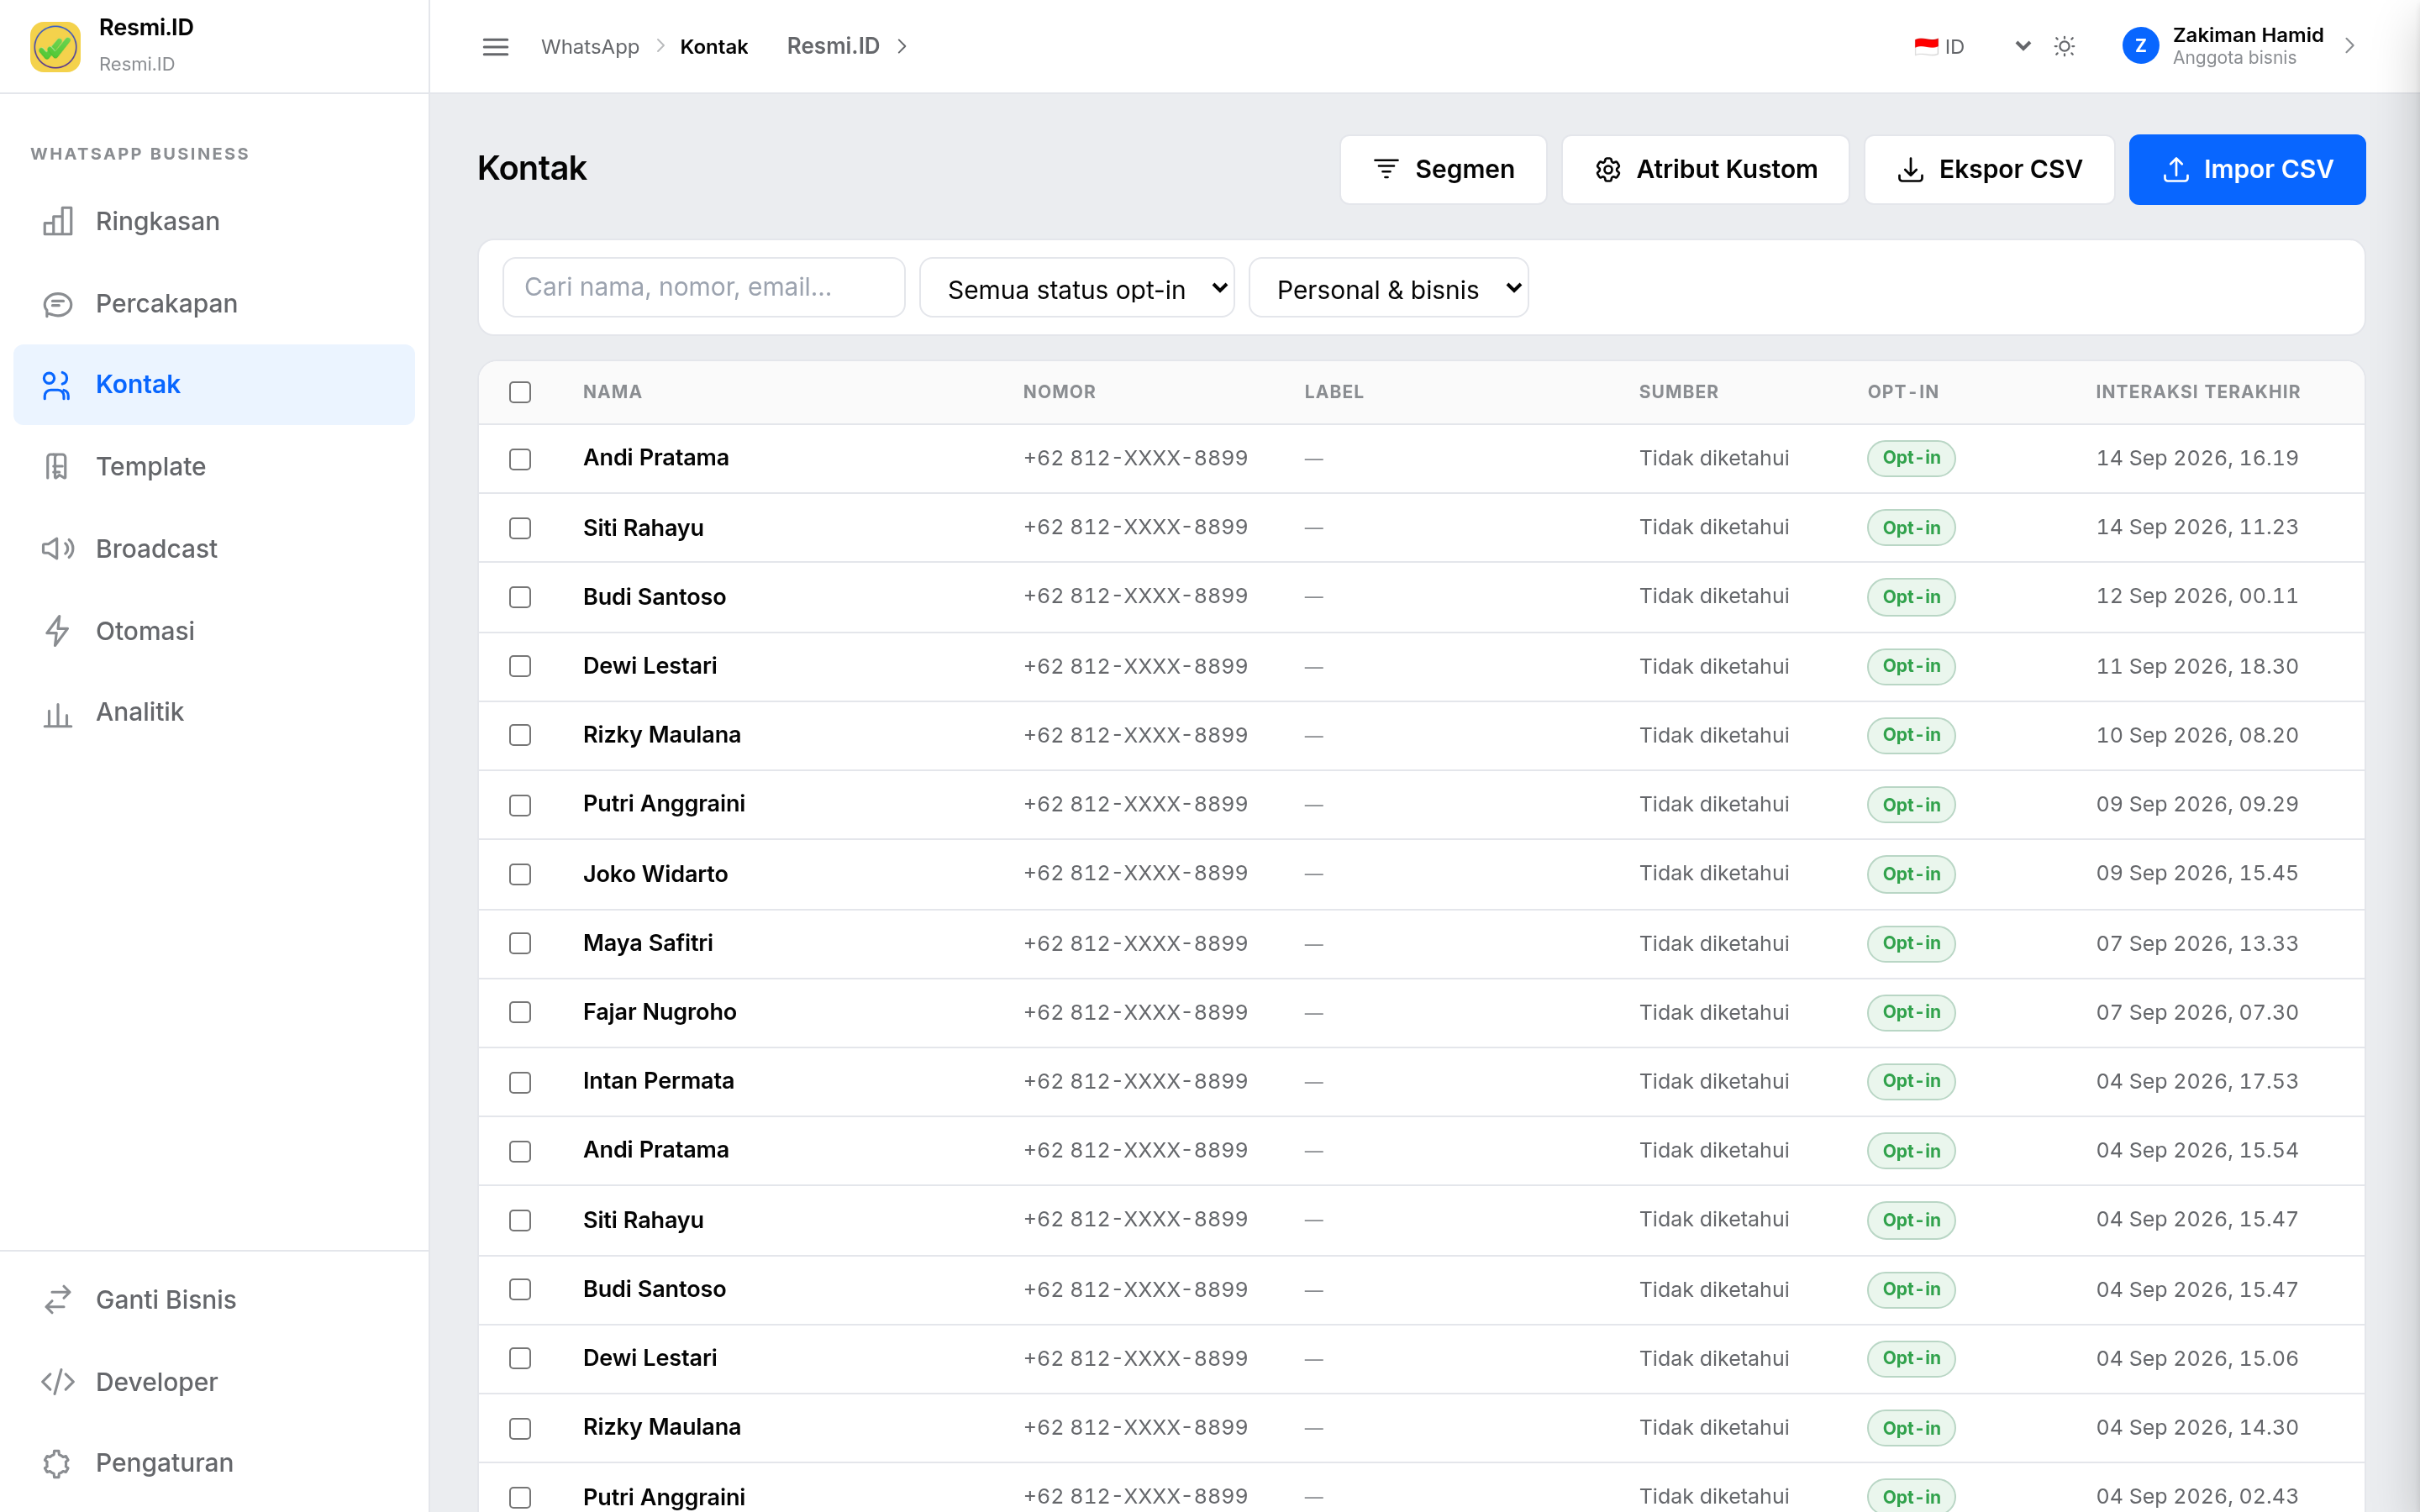
Task: Click the 14 Sep 2026, 16.19 date cell
Action: 2197,458
